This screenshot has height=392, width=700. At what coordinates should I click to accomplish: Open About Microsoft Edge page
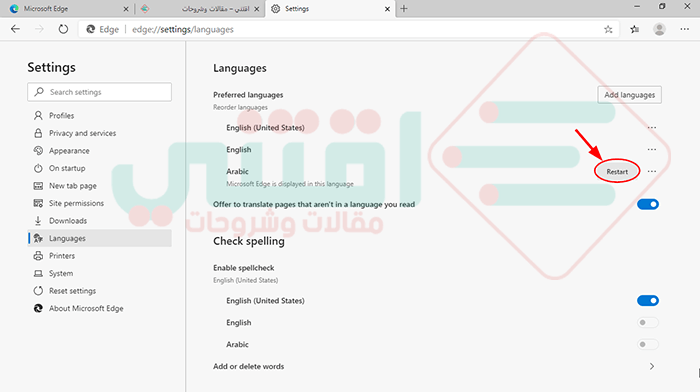100,309
